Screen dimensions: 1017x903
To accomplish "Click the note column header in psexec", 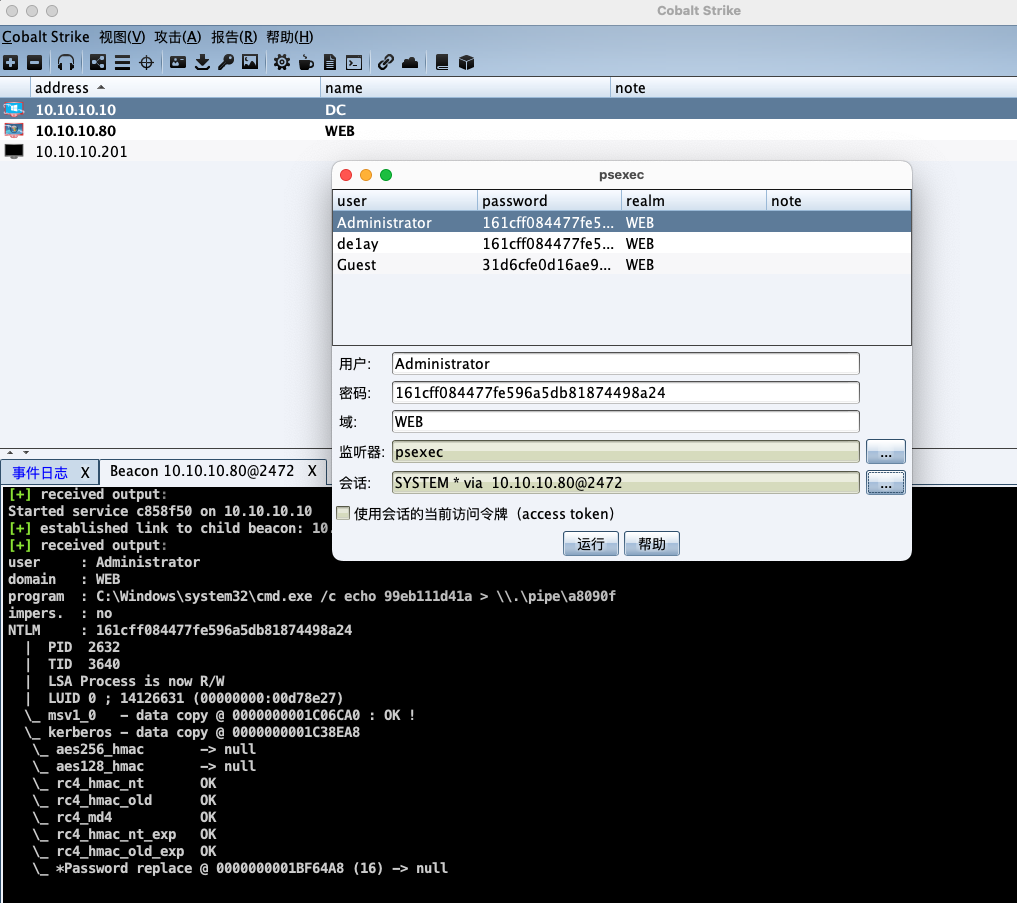I will pyautogui.click(x=838, y=200).
